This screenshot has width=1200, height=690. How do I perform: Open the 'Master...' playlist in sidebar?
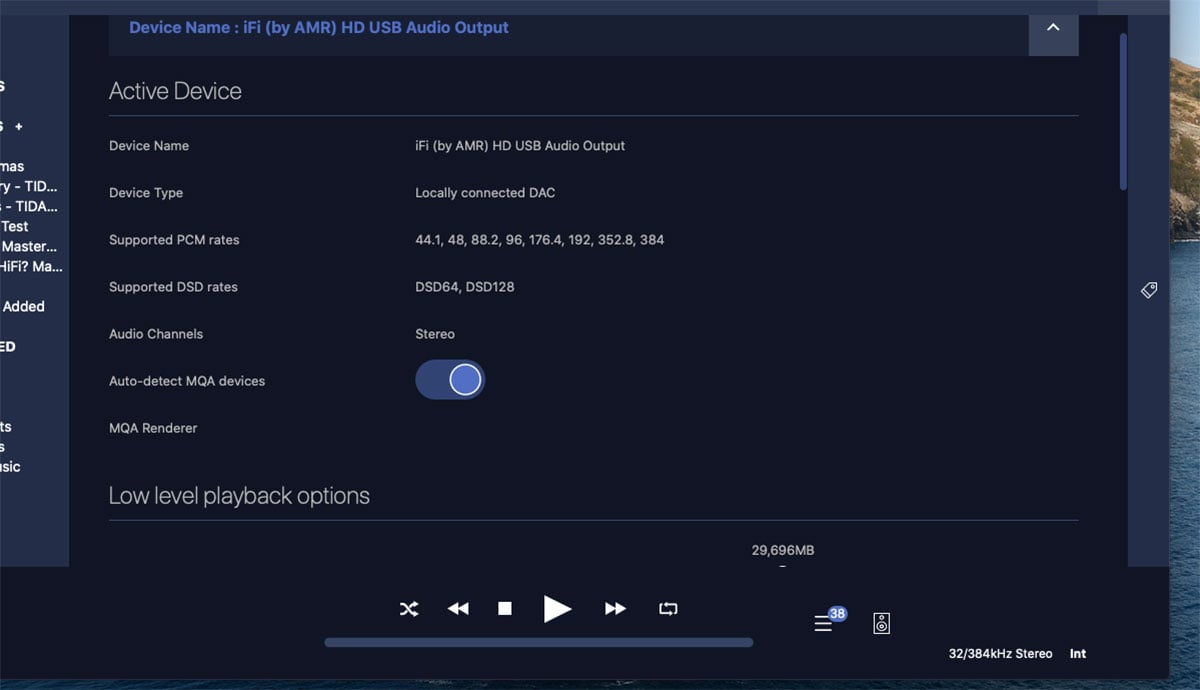coord(29,246)
